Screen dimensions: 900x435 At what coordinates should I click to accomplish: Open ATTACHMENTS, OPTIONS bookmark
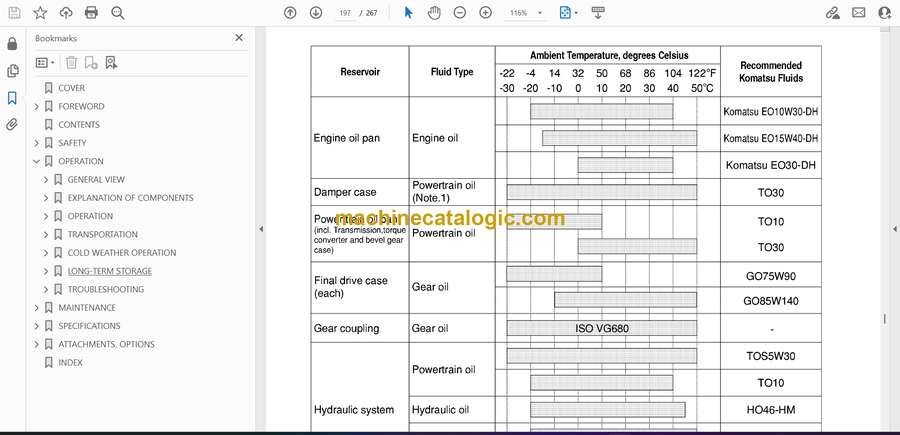(106, 344)
